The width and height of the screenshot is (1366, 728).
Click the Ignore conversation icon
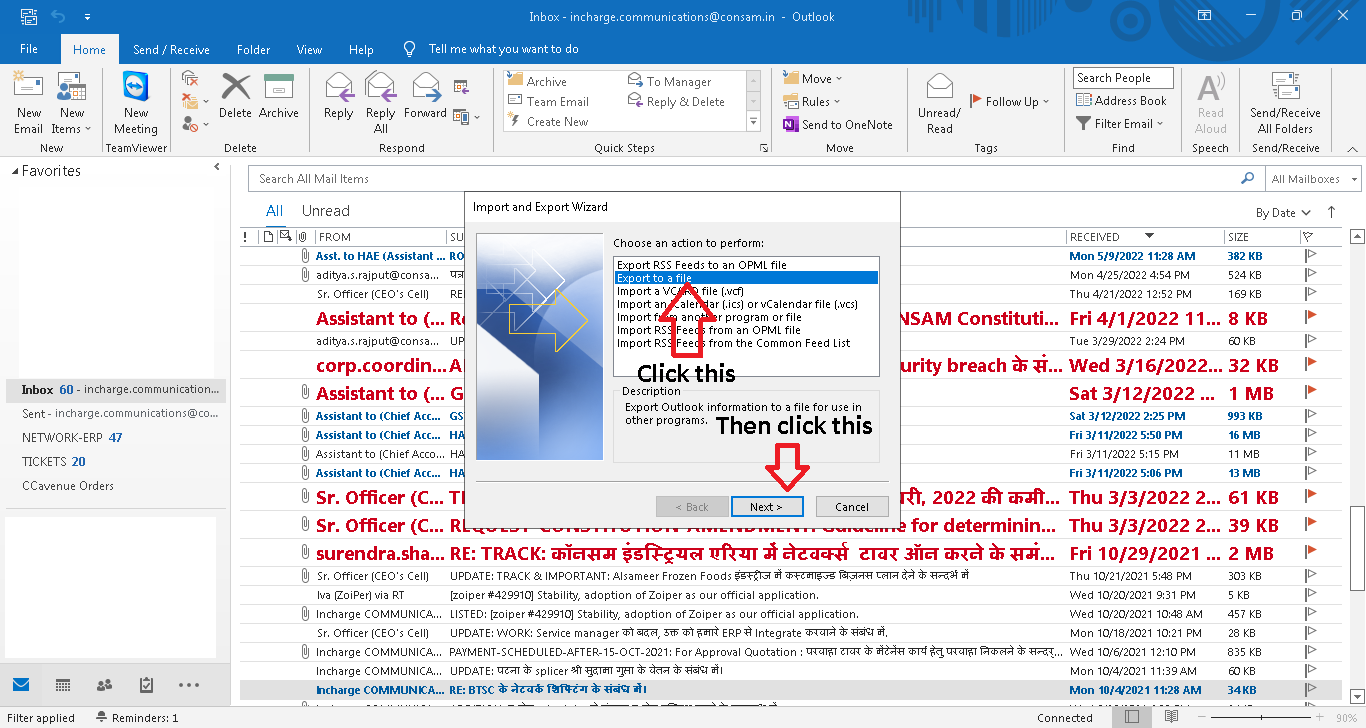point(190,79)
